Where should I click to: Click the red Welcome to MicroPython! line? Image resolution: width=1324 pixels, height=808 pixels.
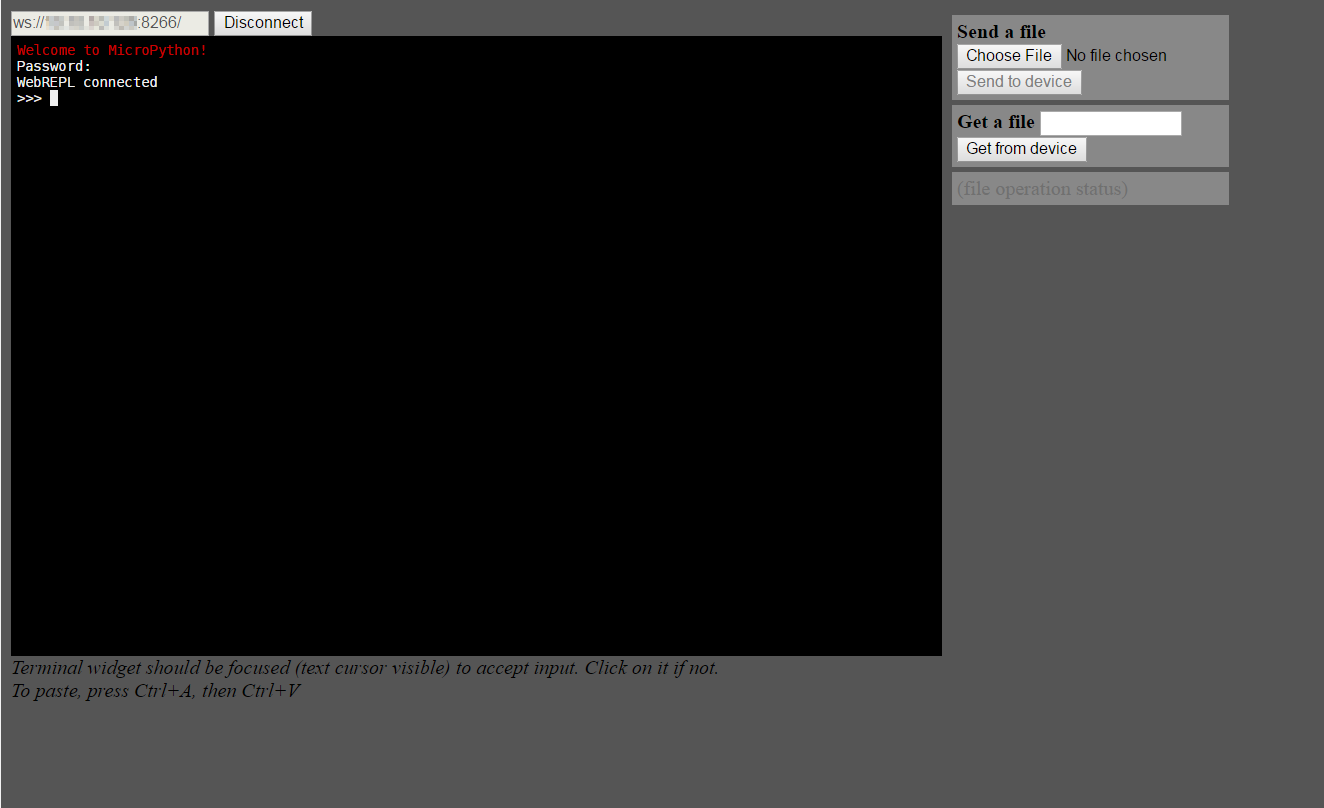[x=112, y=50]
